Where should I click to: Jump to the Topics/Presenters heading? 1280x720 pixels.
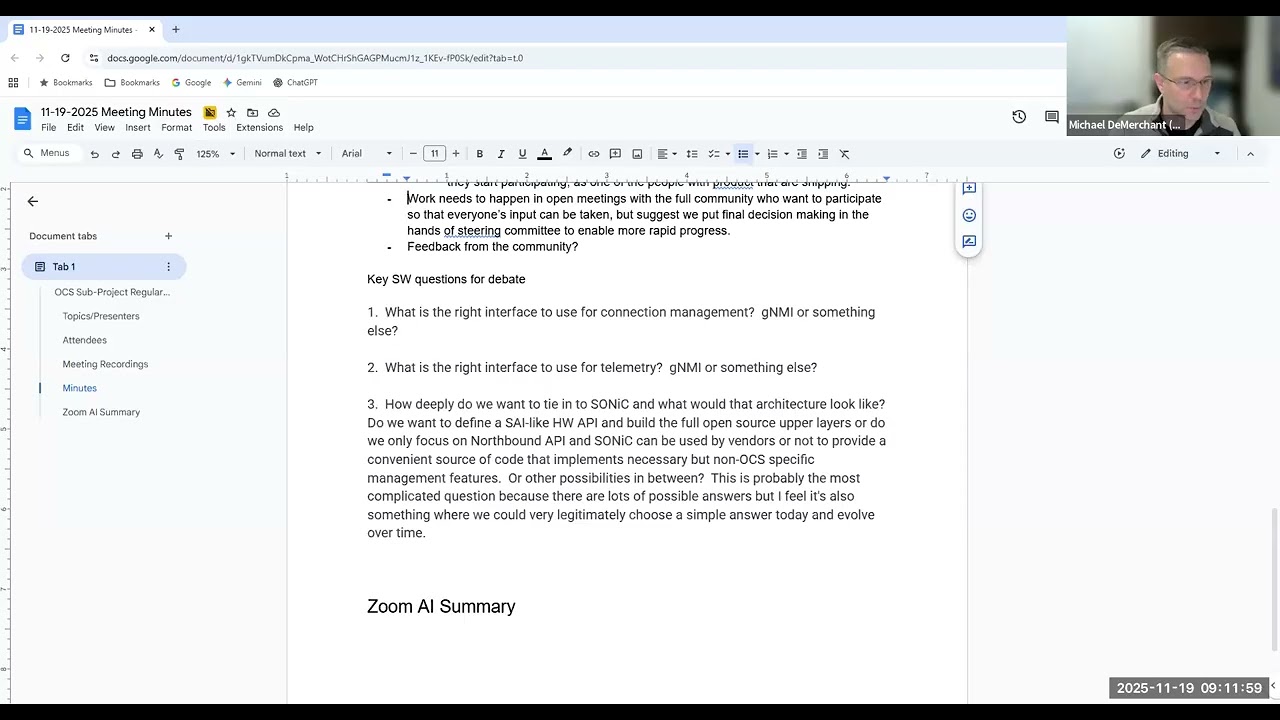(x=101, y=316)
